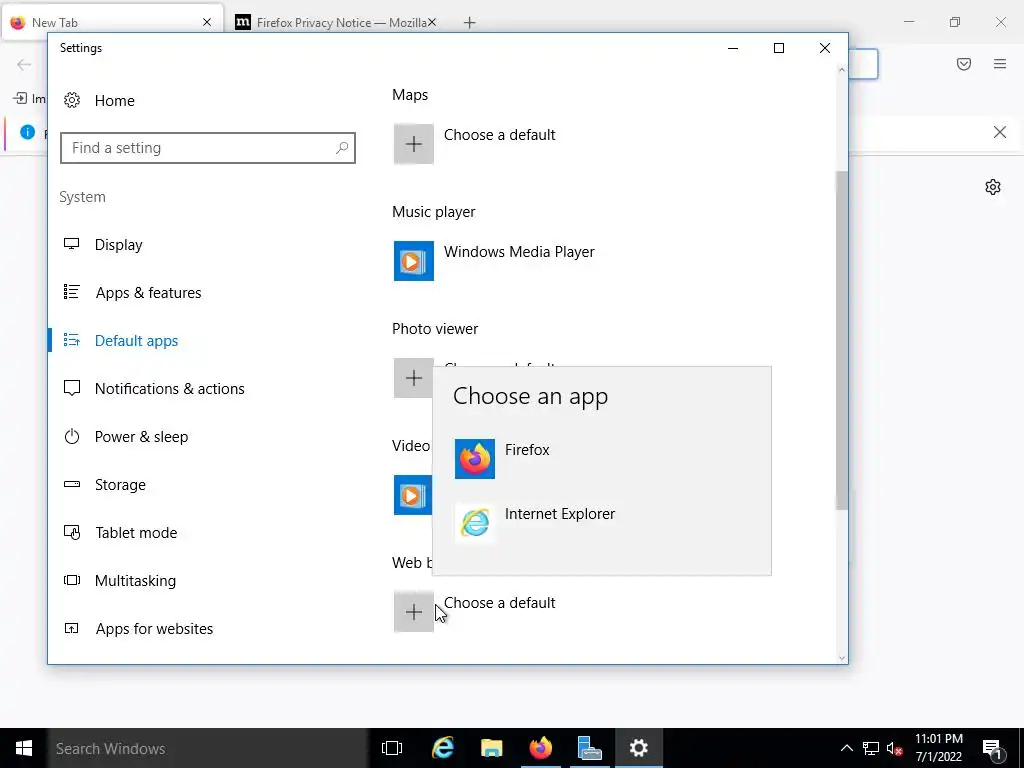Screen dimensions: 1024x768
Task: Click Choose a default under Maps
Action: pyautogui.click(x=500, y=135)
